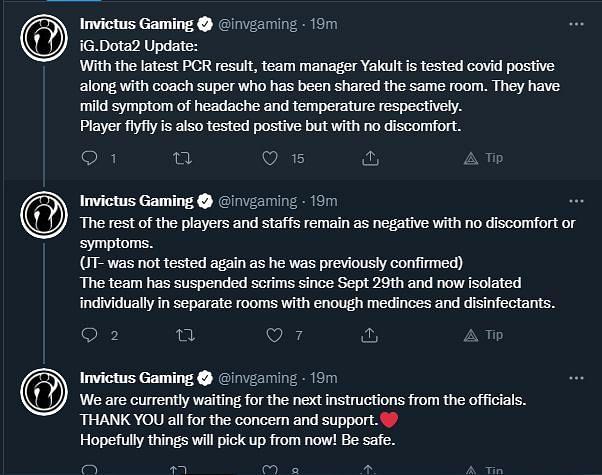Open more options for the first tweet
The image size is (602, 475).
pos(575,22)
